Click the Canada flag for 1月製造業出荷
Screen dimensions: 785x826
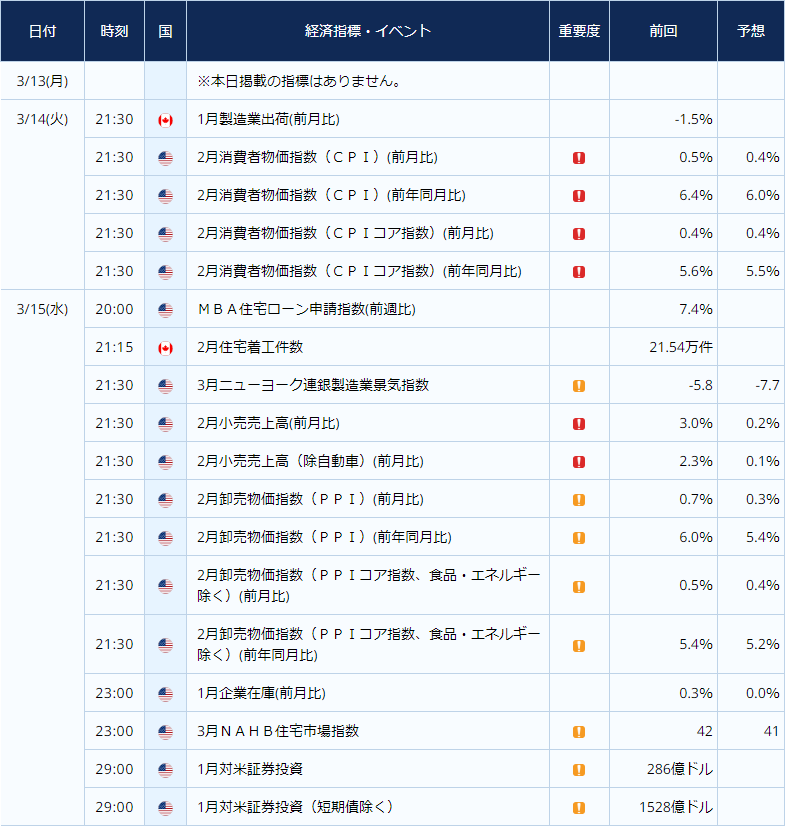tap(165, 120)
